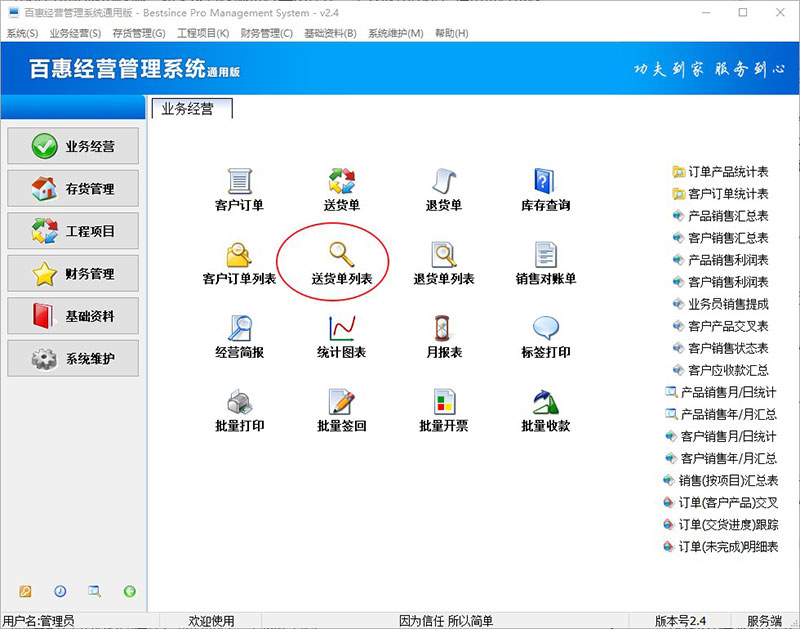This screenshot has height=629, width=800.
Task: Open the 业务员销售提成 report
Action: (720, 304)
